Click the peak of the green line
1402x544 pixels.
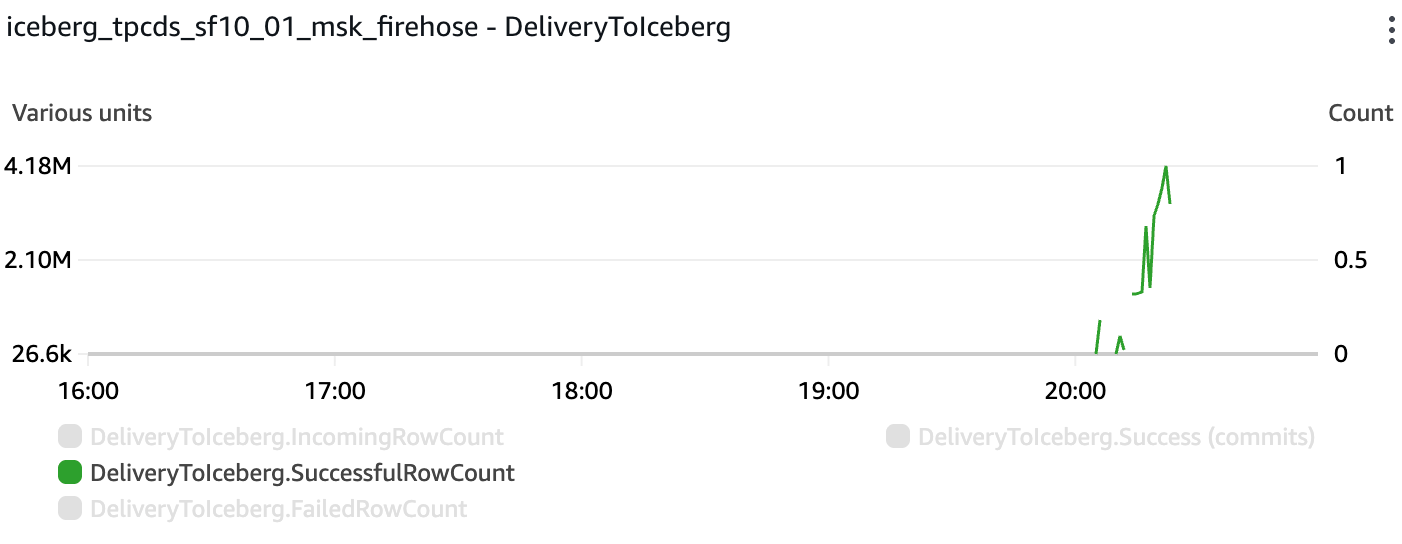point(1166,167)
